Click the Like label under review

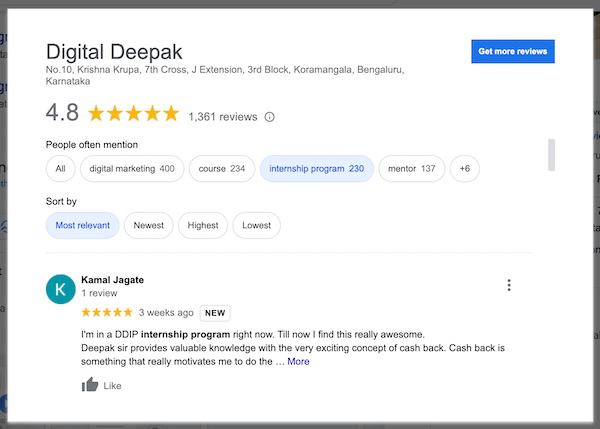pyautogui.click(x=112, y=386)
